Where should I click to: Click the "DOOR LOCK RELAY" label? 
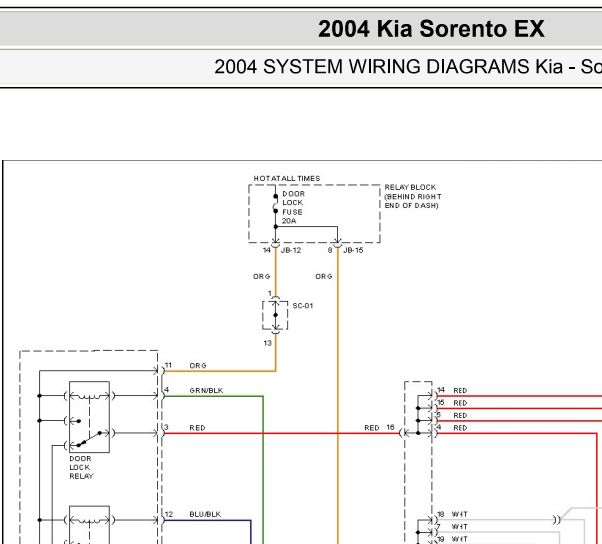point(81,468)
